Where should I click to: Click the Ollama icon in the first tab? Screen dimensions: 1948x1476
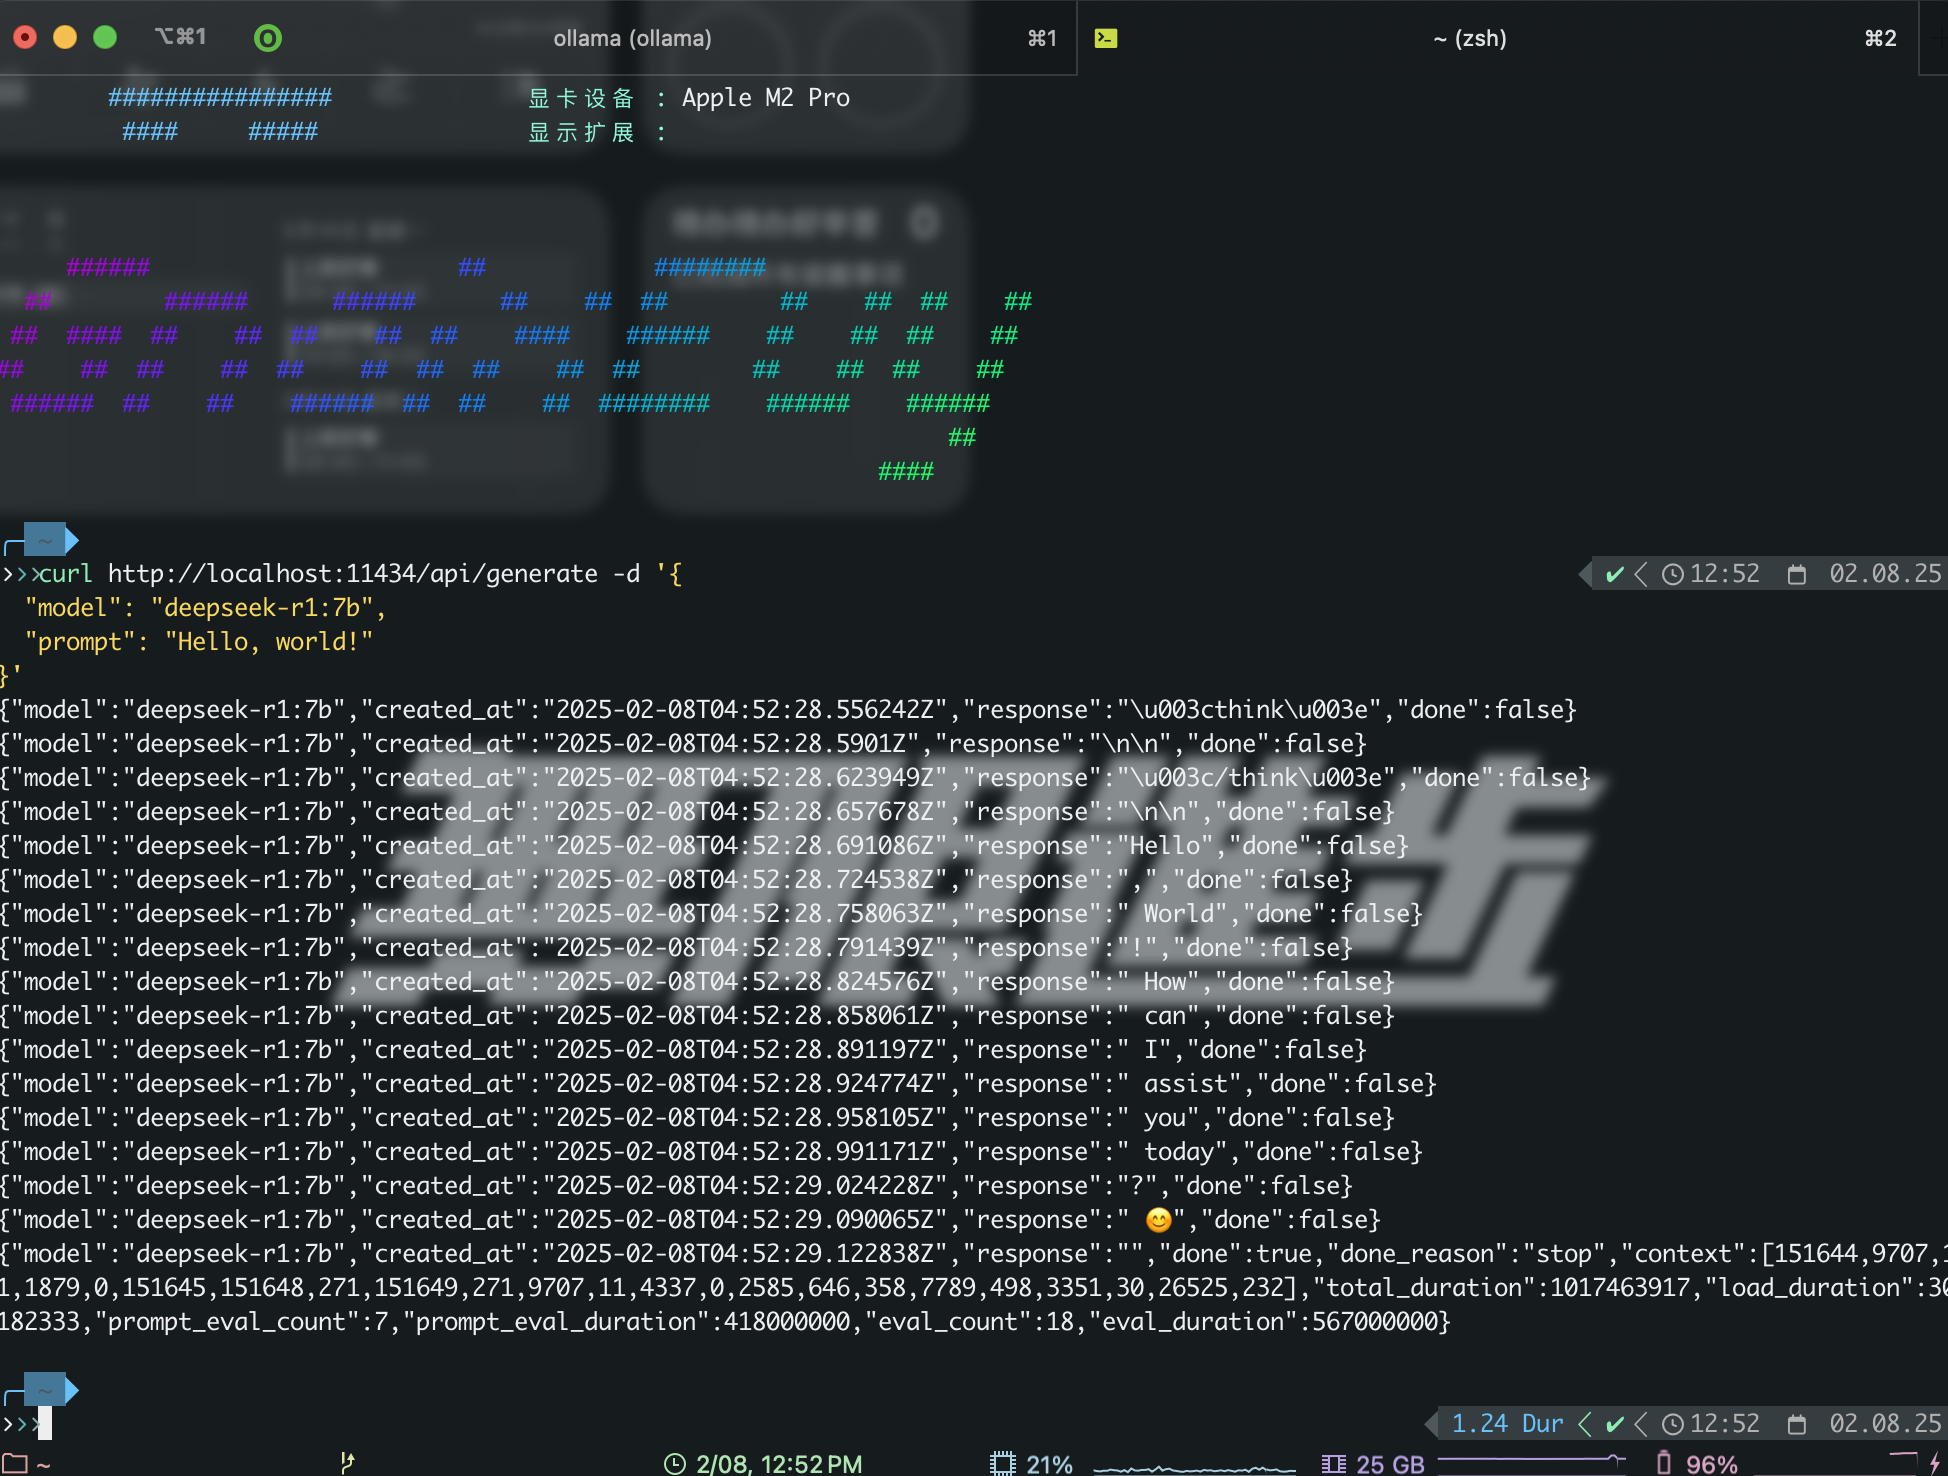(x=268, y=38)
